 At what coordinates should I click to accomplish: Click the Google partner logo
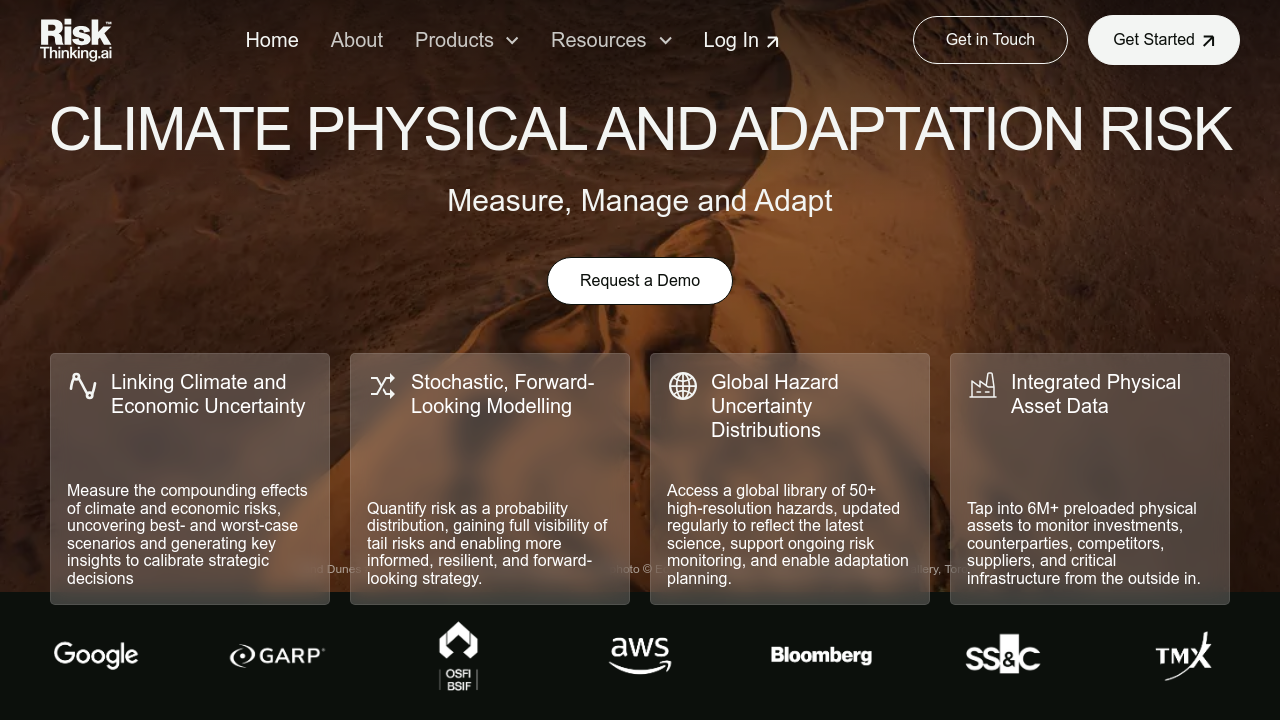coord(96,656)
